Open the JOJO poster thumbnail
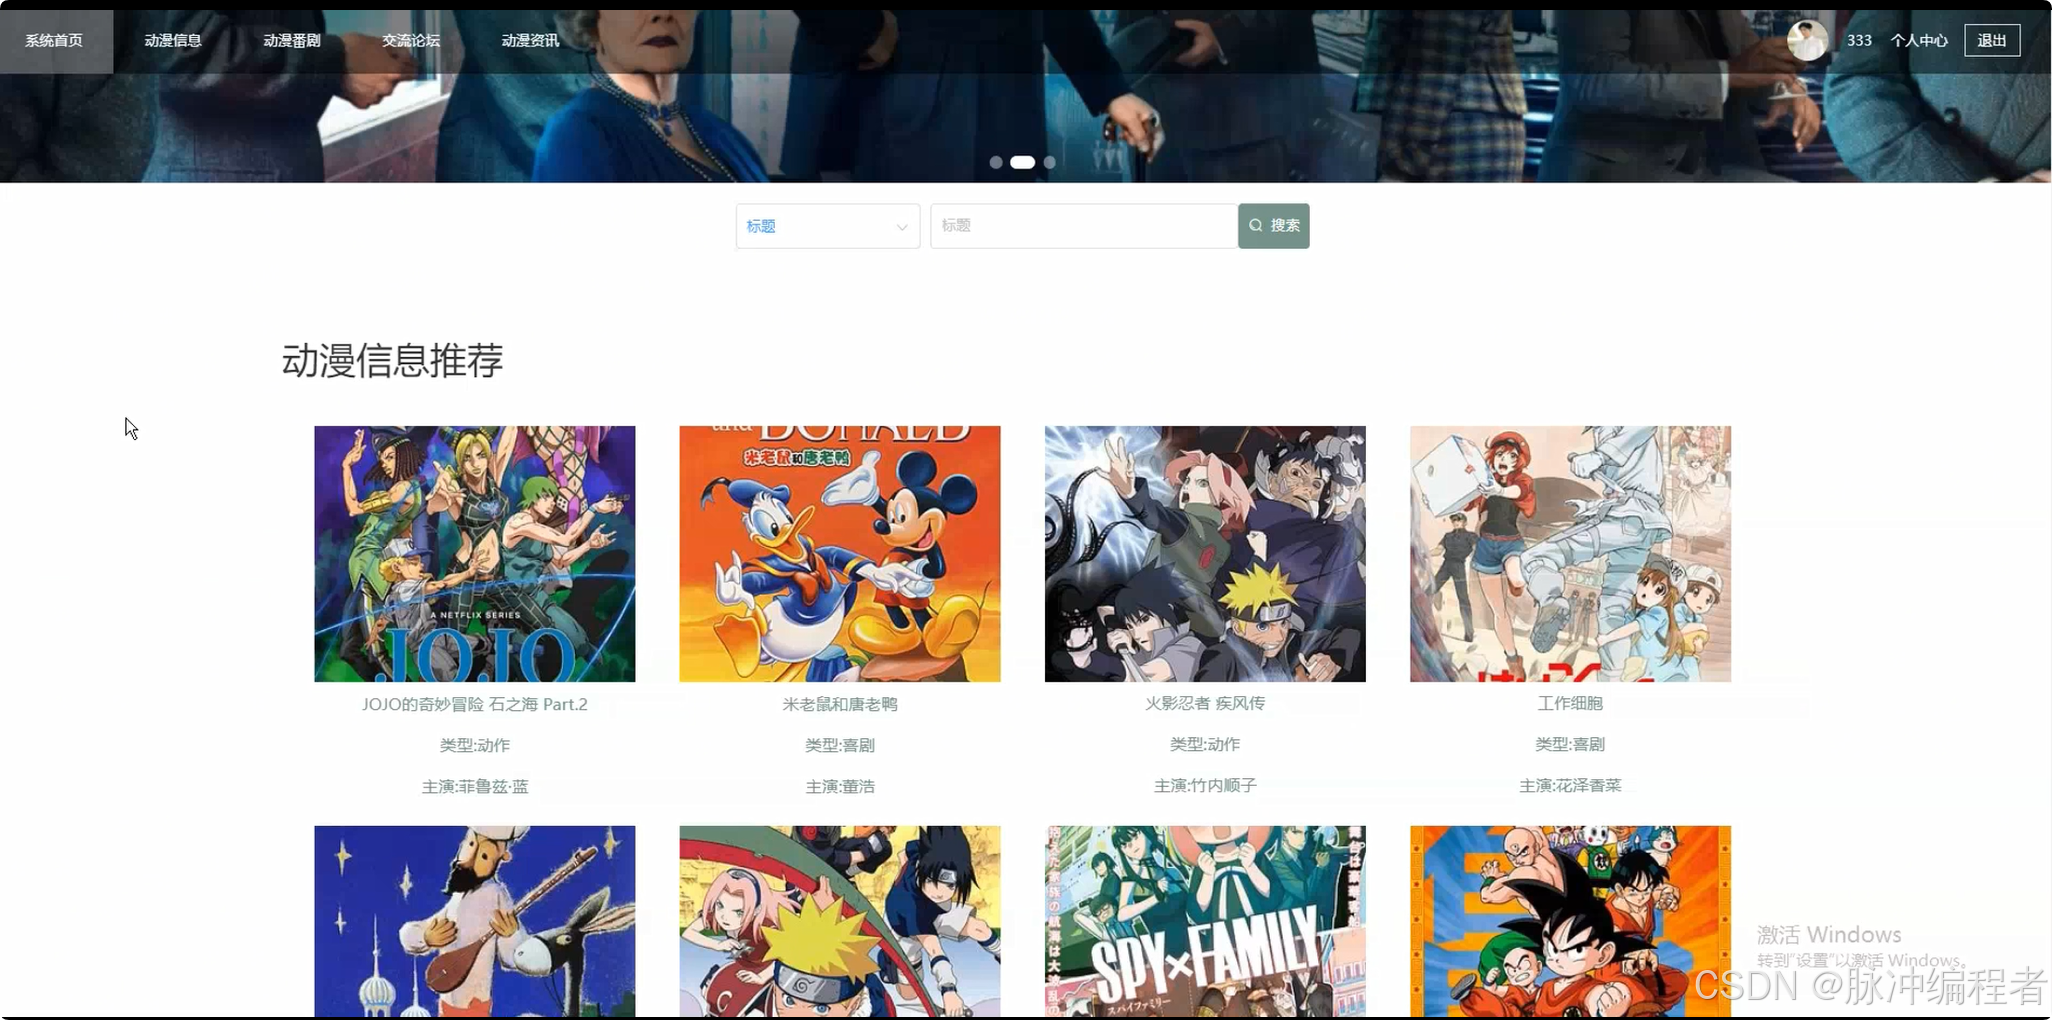Viewport: 2052px width, 1020px height. [x=474, y=554]
